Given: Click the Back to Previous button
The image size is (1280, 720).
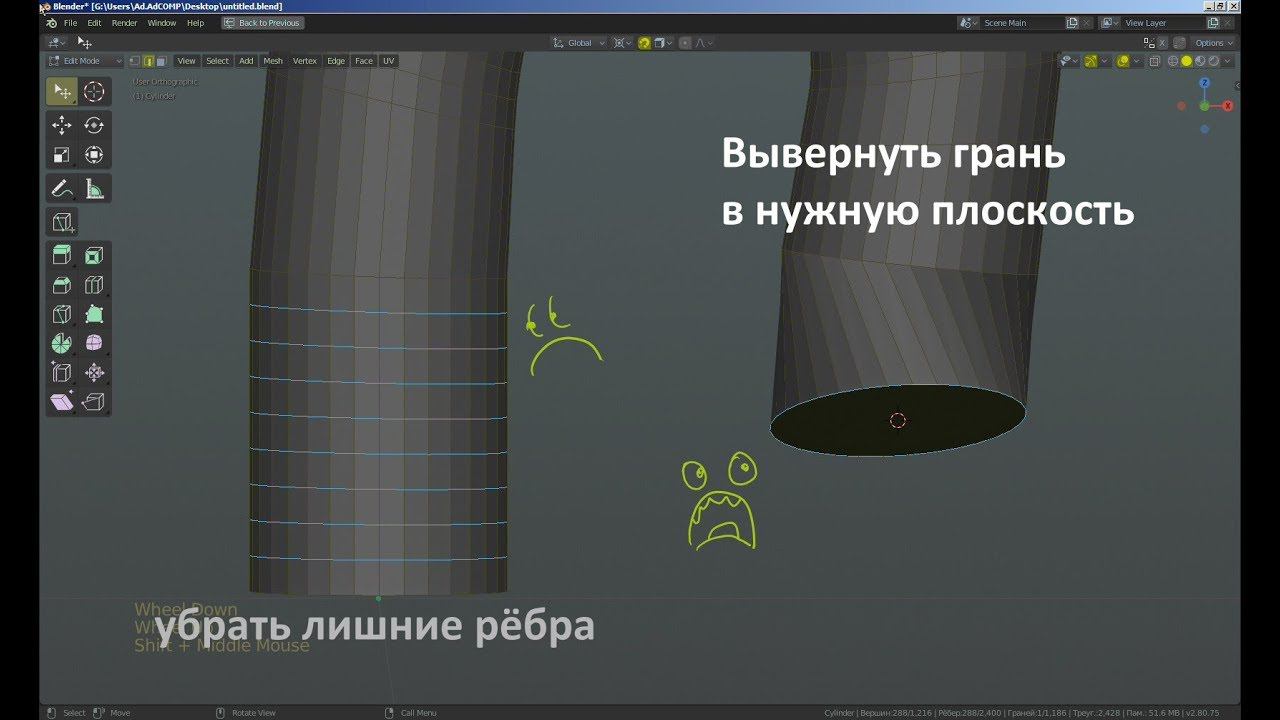Looking at the screenshot, I should point(263,23).
